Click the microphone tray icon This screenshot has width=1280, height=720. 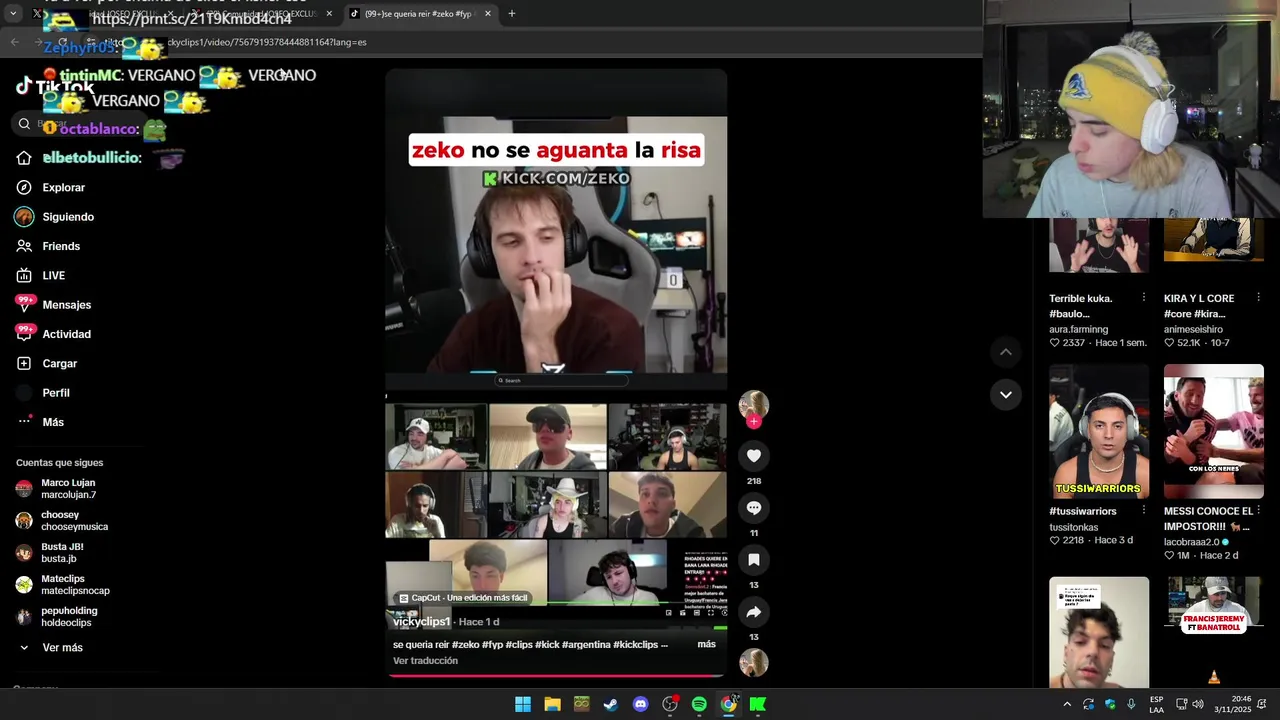(1131, 704)
